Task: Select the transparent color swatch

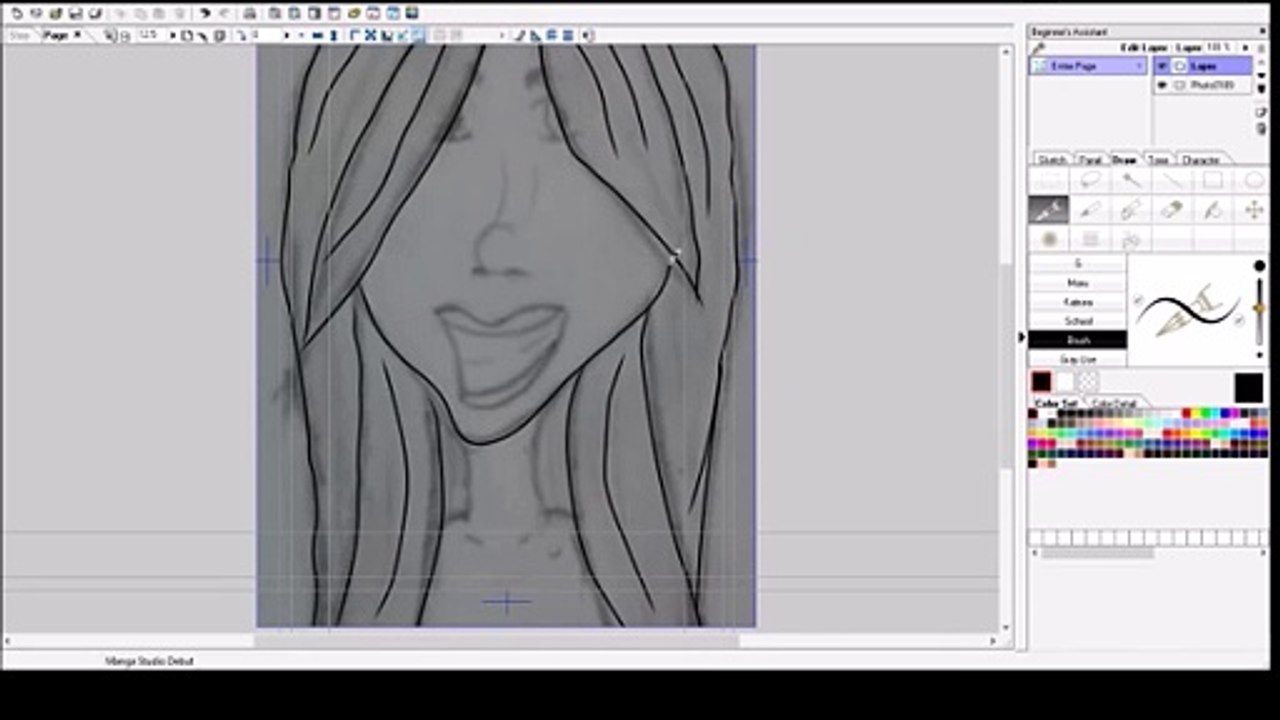Action: click(1088, 382)
